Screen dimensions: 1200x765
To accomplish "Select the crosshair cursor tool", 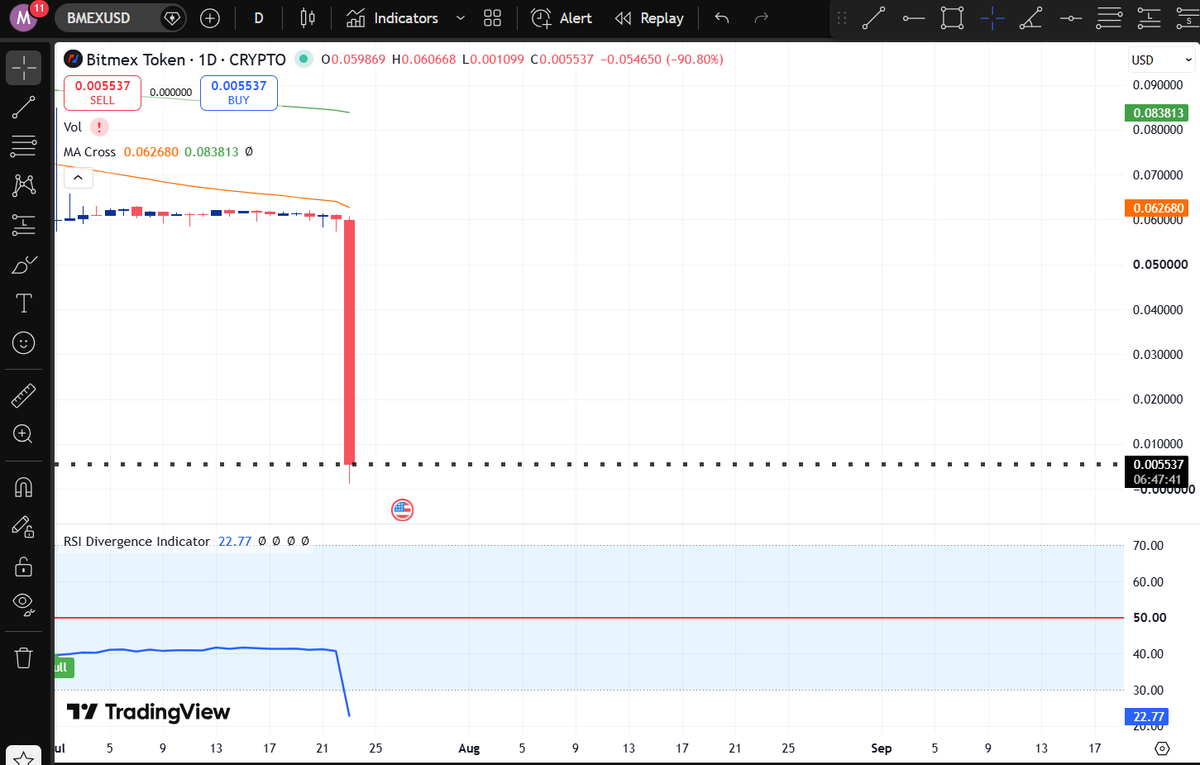I will point(24,67).
